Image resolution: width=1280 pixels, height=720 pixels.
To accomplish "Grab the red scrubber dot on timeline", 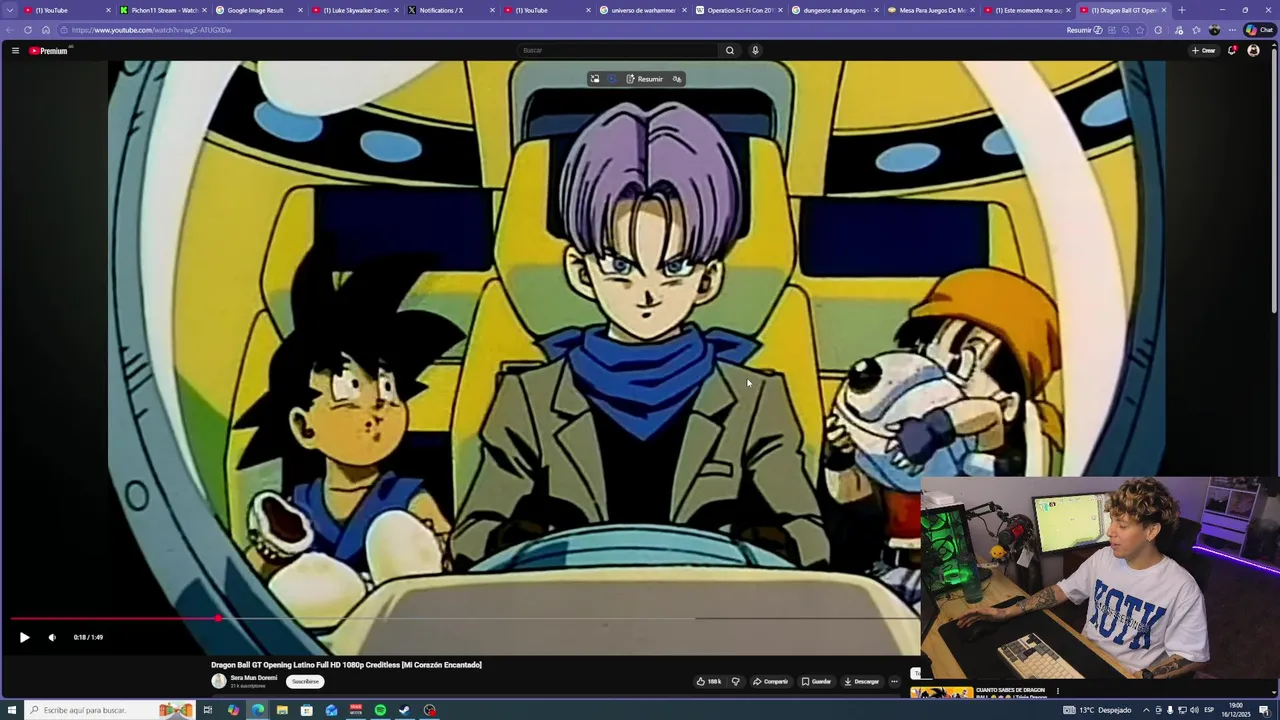I will click(x=217, y=619).
